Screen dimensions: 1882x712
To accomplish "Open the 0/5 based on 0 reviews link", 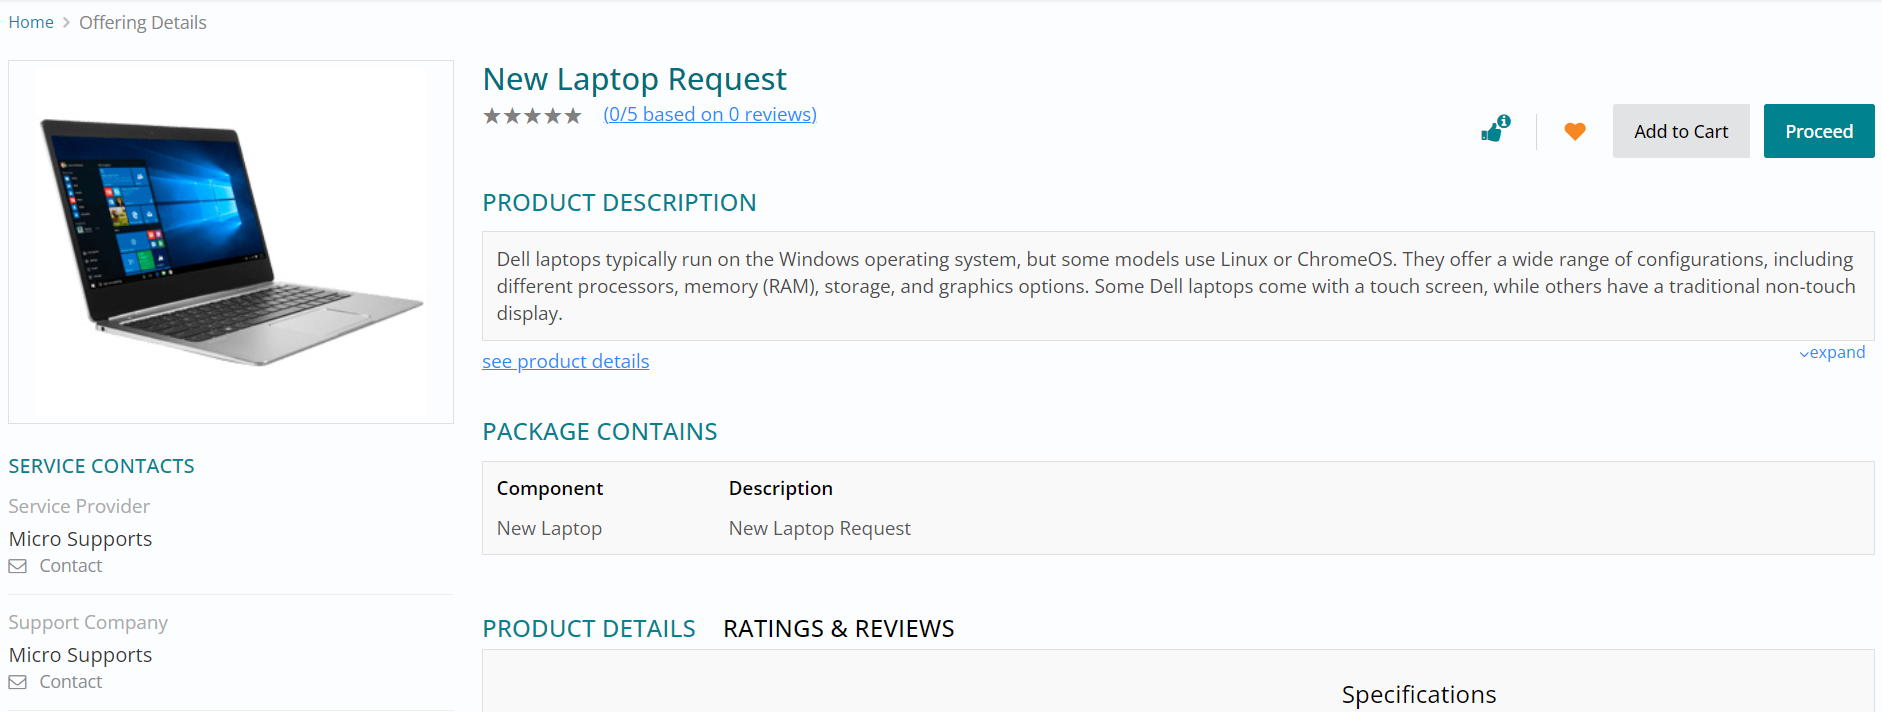I will click(x=709, y=115).
